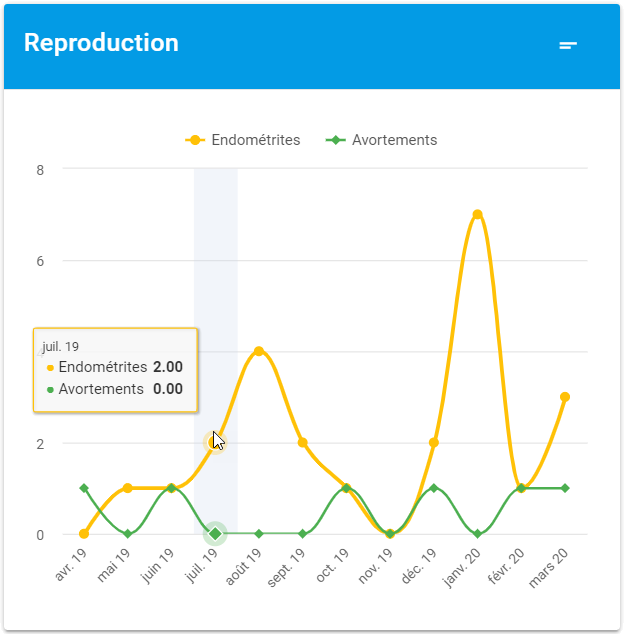Click Endométrites point at déc. 19
The width and height of the screenshot is (624, 634).
(434, 443)
